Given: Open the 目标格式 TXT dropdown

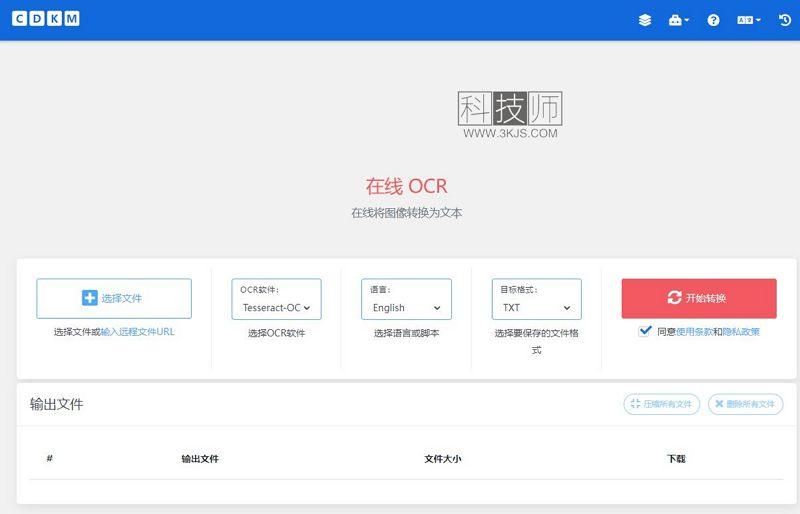Looking at the screenshot, I should pyautogui.click(x=537, y=299).
